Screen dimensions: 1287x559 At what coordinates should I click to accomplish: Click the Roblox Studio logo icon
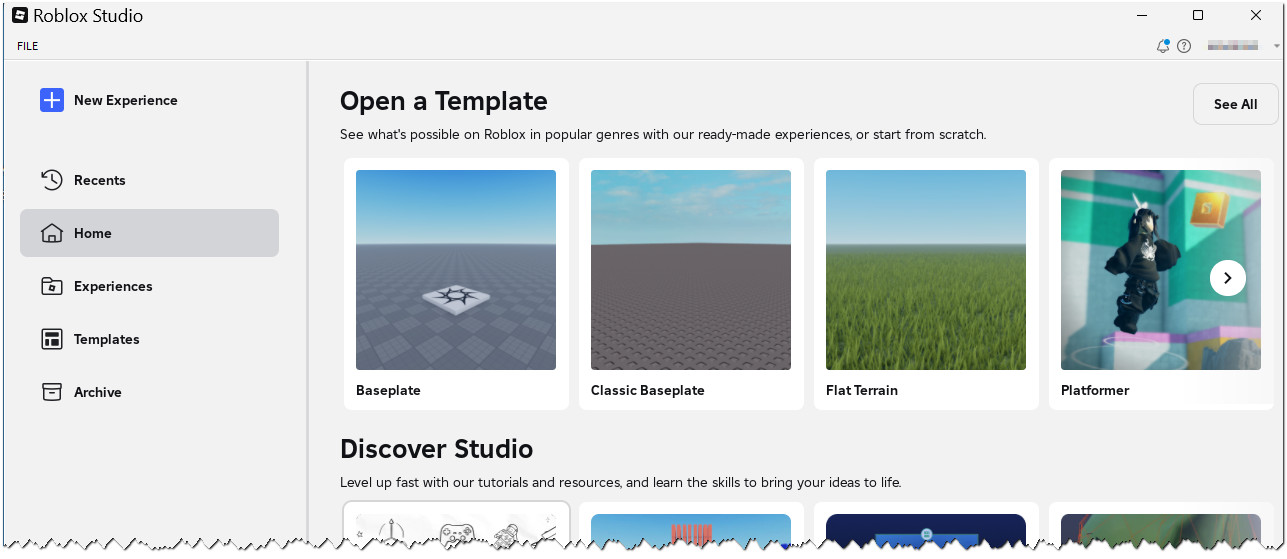pos(19,16)
